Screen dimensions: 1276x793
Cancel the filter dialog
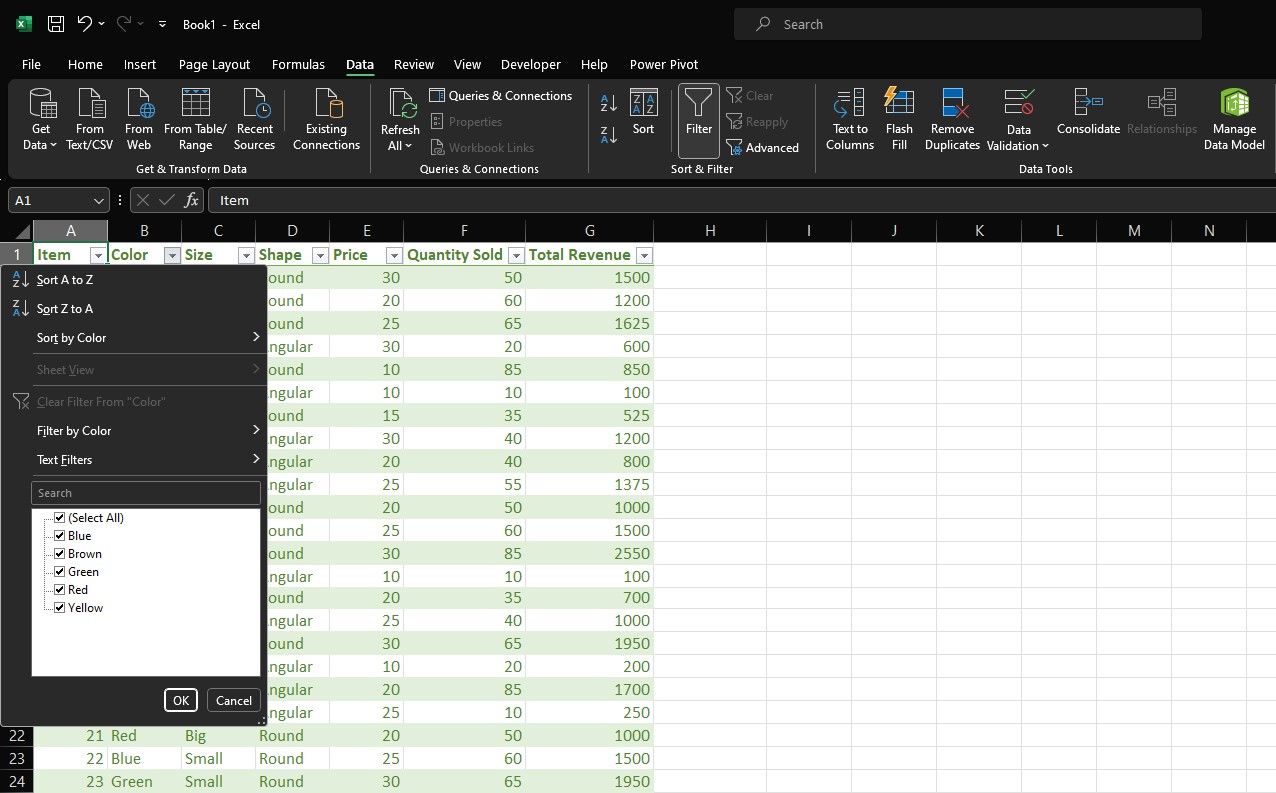tap(233, 700)
